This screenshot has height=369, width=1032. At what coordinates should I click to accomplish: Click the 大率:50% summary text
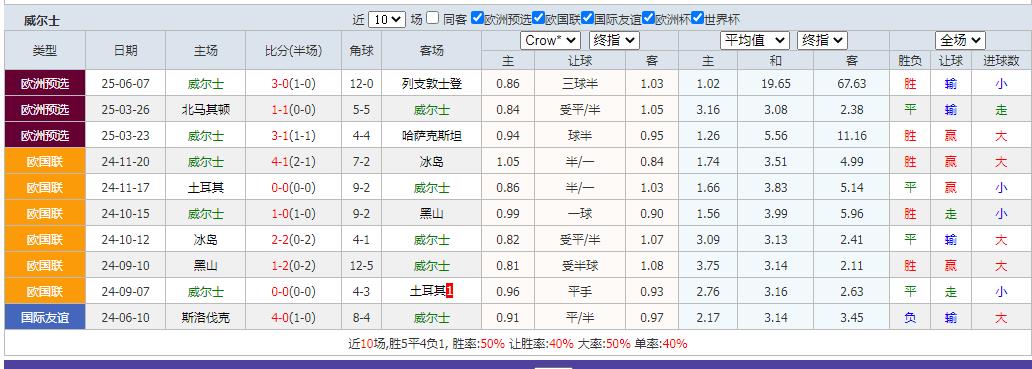(603, 344)
